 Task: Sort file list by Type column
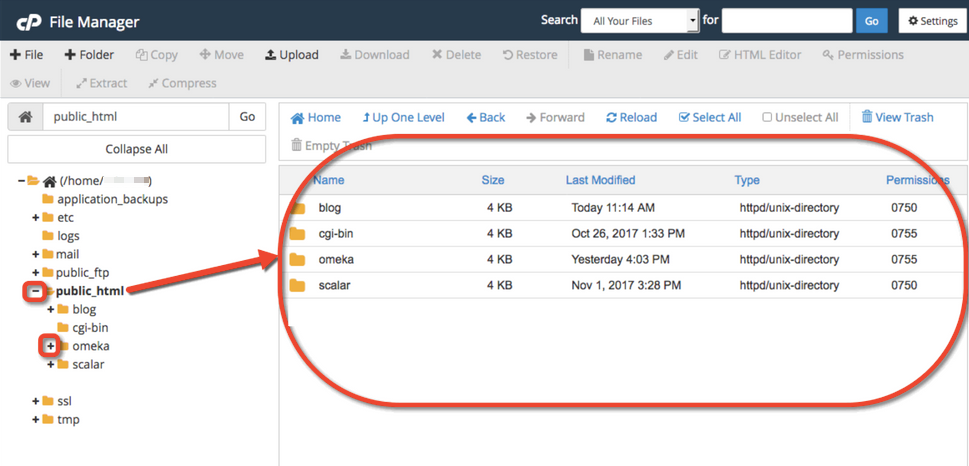click(747, 180)
